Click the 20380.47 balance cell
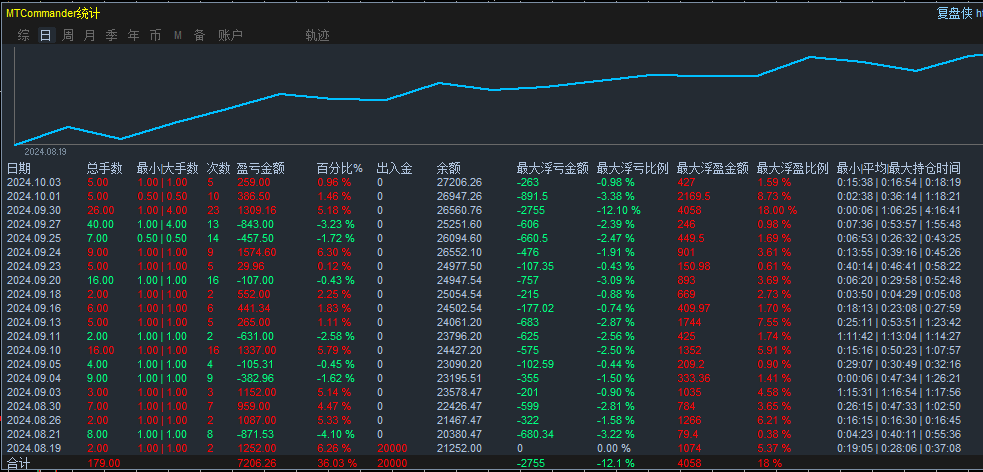 (x=460, y=434)
